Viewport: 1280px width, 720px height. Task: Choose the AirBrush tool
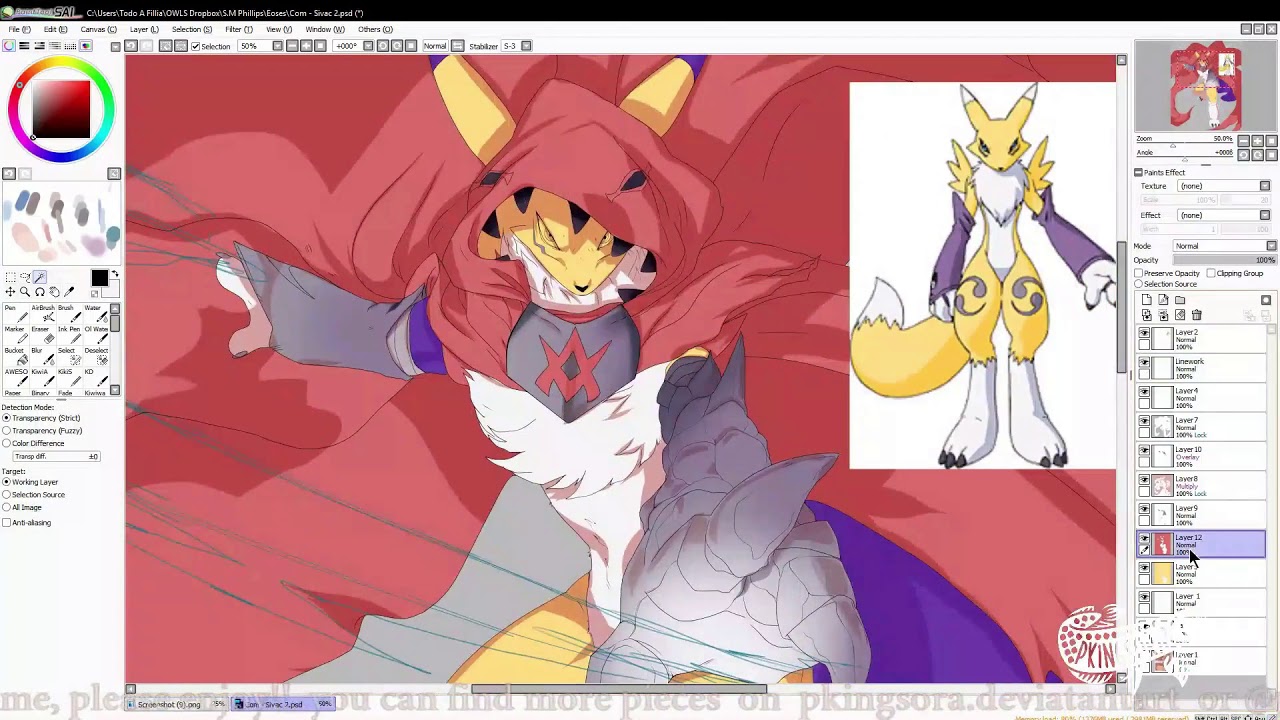[x=43, y=313]
